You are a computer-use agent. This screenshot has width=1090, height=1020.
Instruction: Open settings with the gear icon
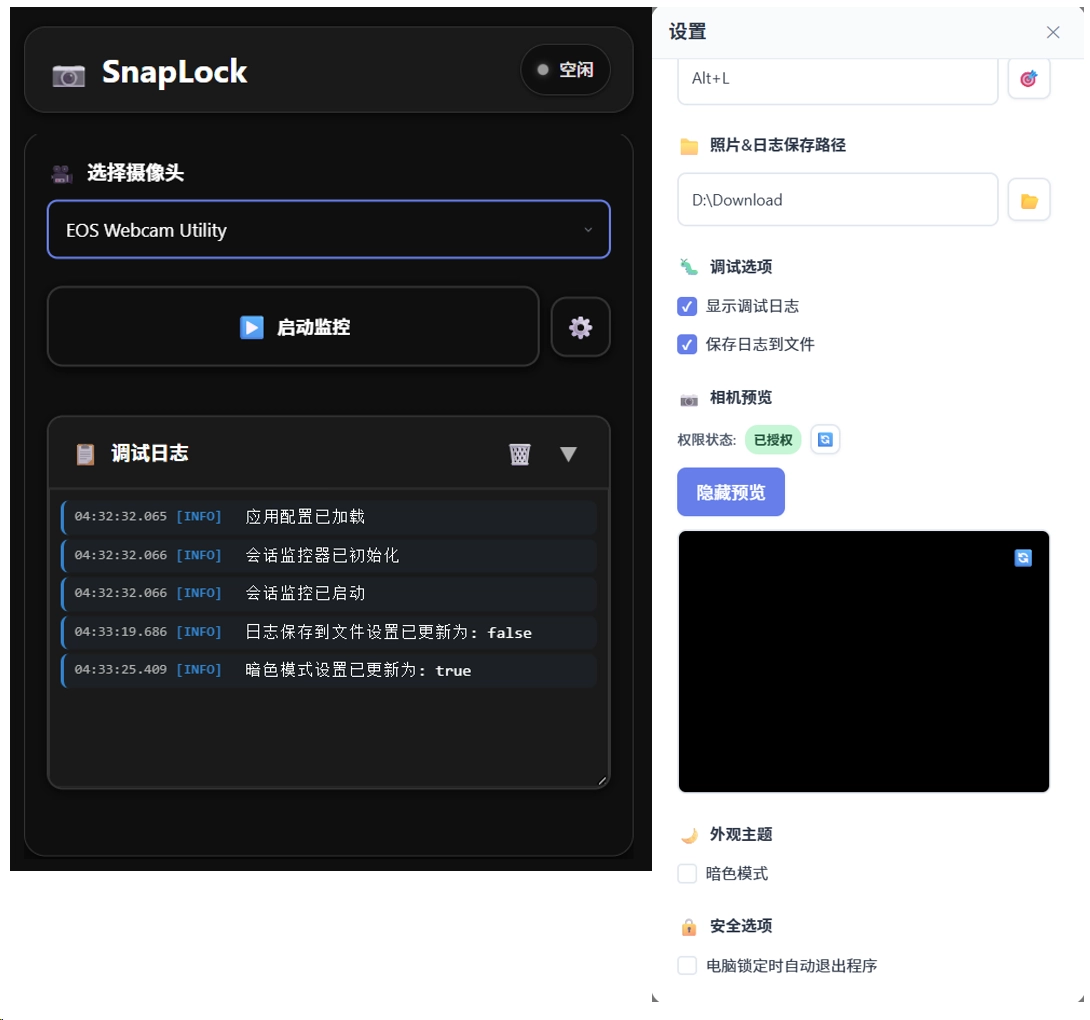pos(580,327)
